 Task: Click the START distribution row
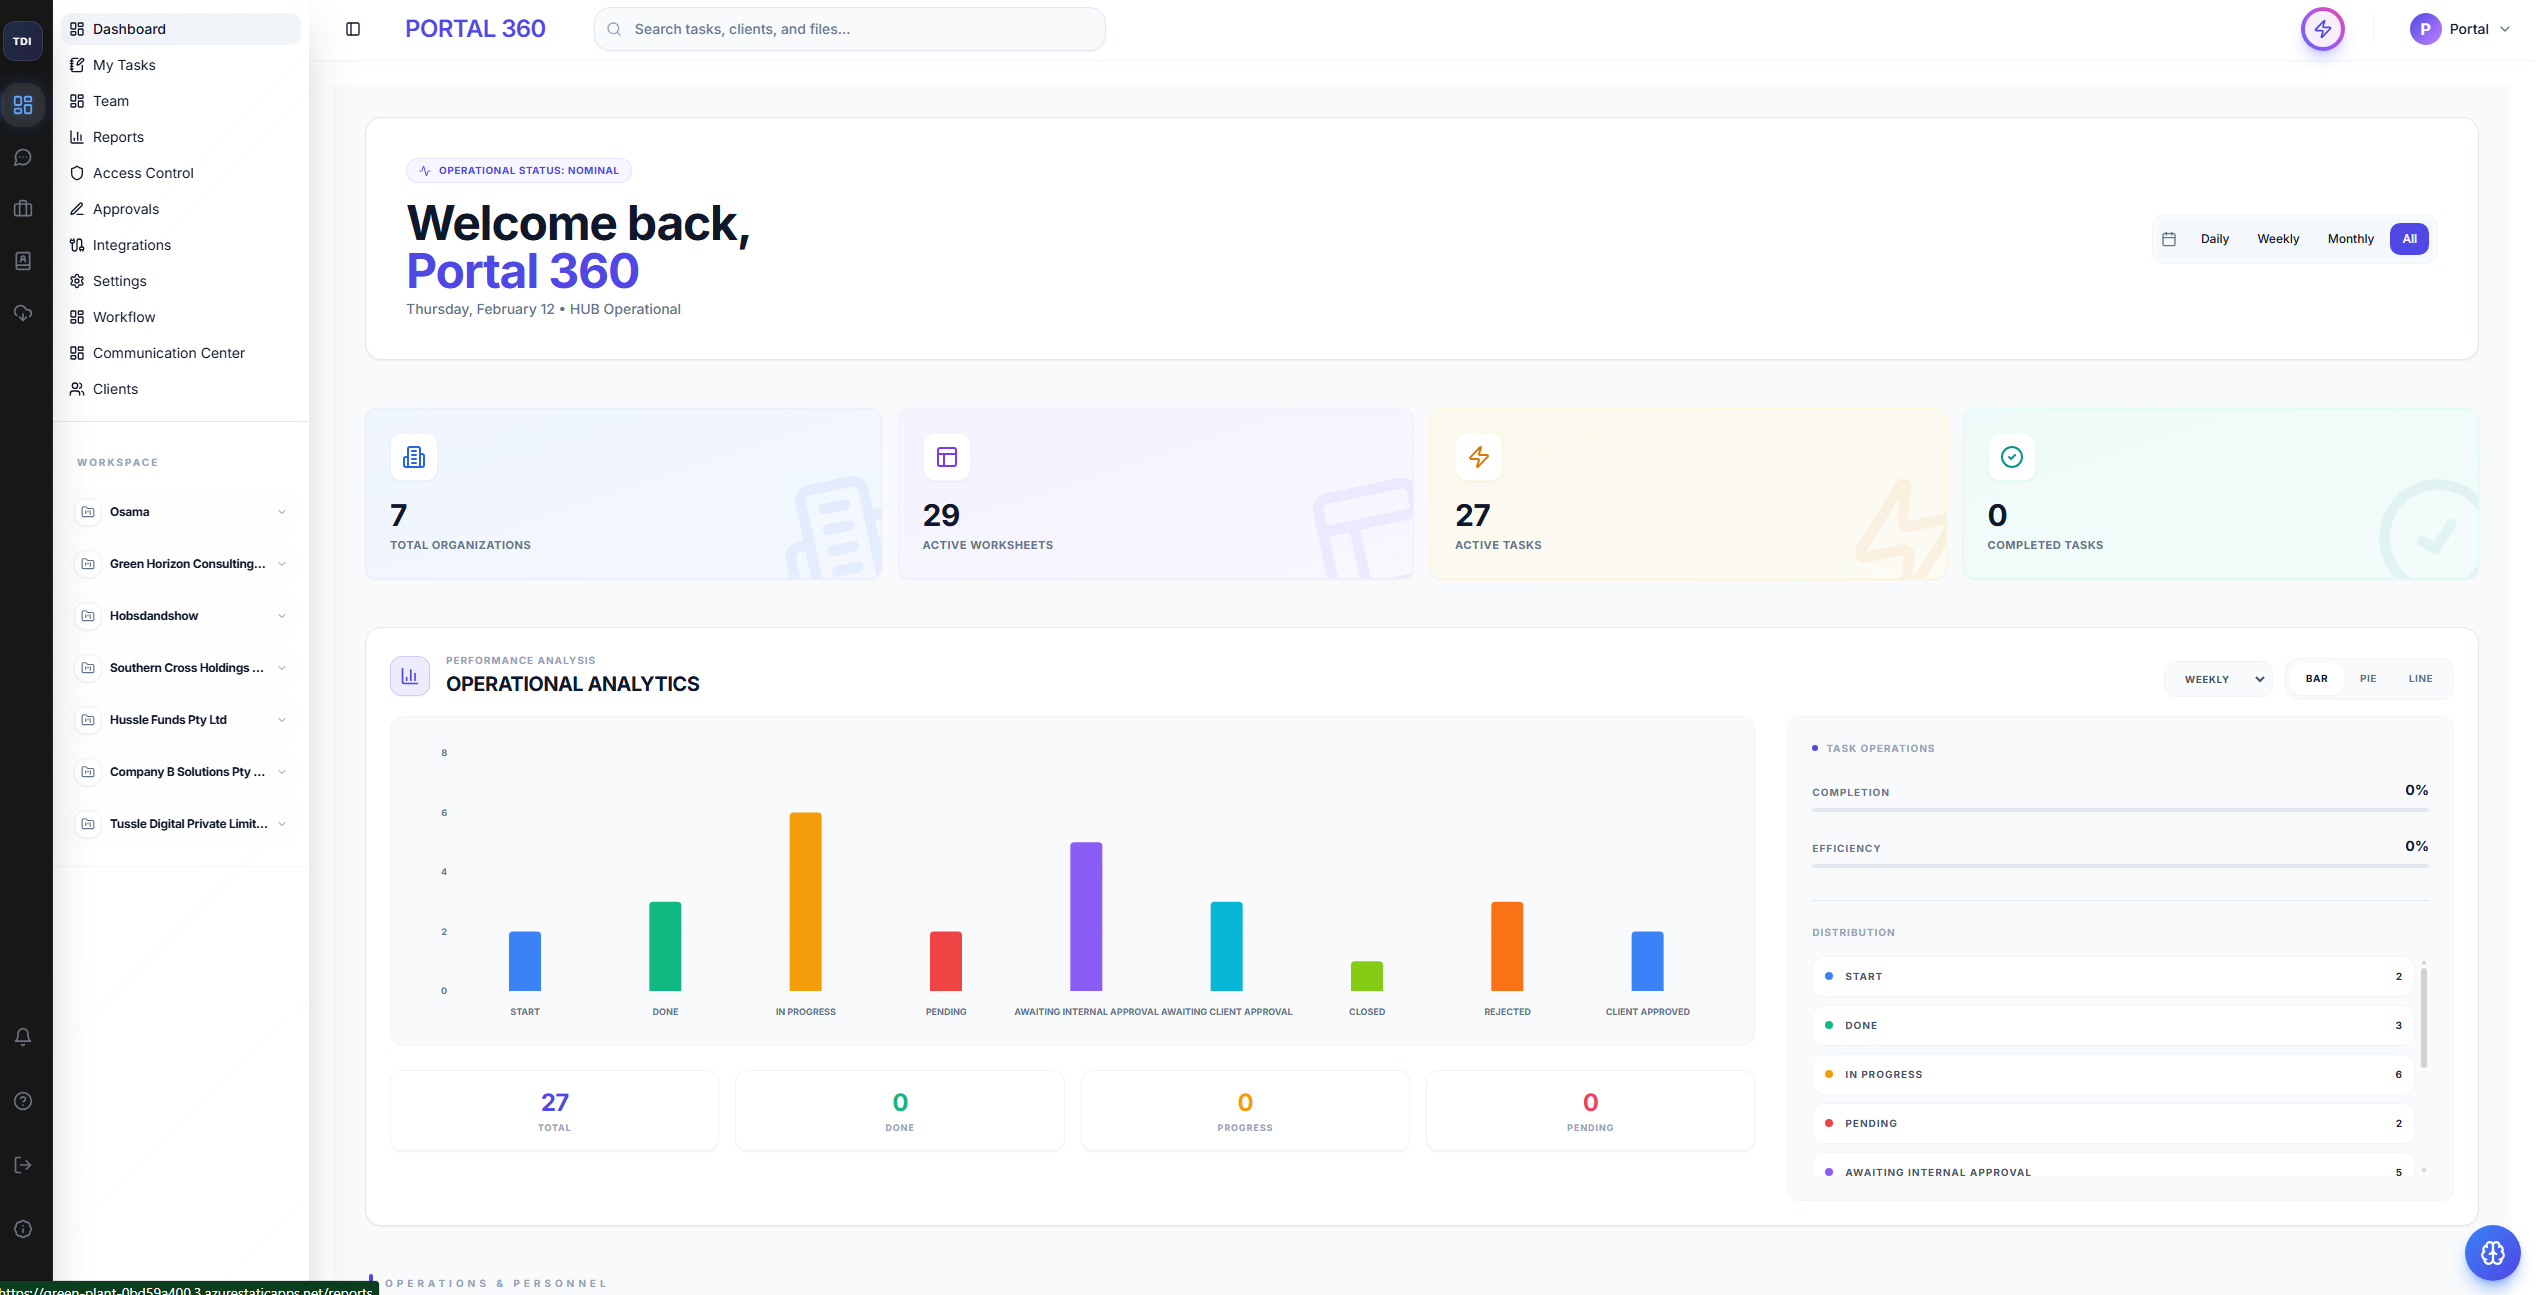2112,976
